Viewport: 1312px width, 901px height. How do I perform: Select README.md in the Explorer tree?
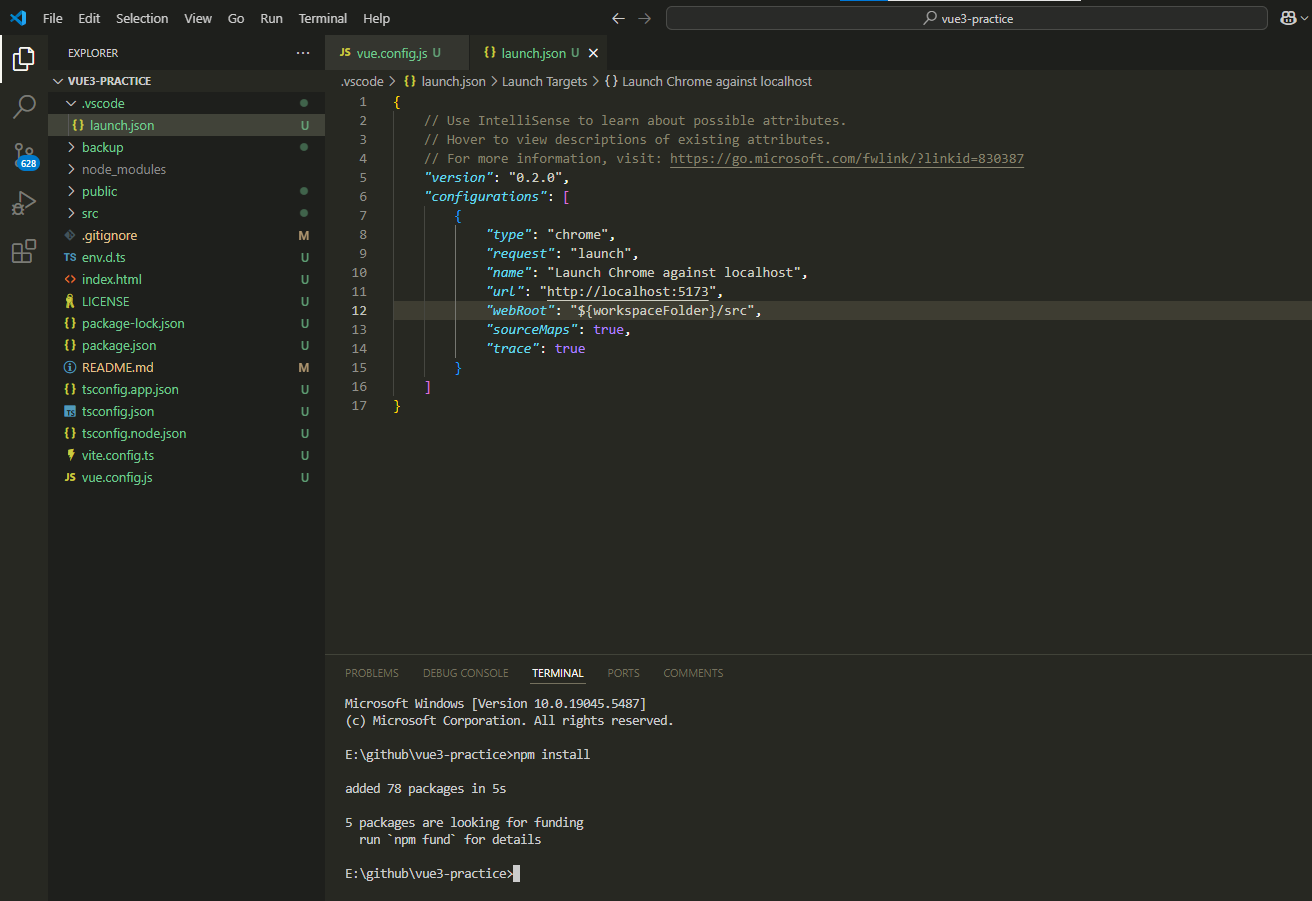pyautogui.click(x=120, y=367)
